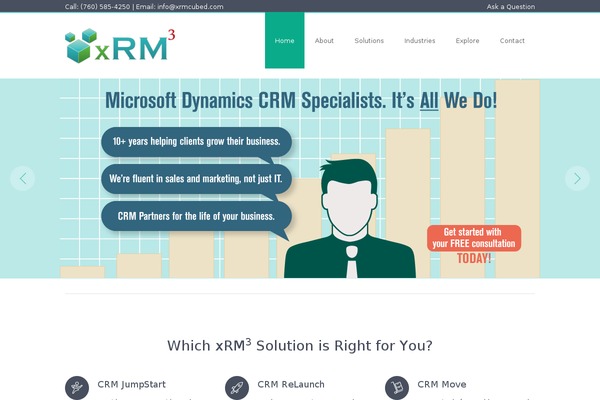Image resolution: width=600 pixels, height=400 pixels.
Task: Open the CRM JumpStart heading link
Action: point(131,384)
